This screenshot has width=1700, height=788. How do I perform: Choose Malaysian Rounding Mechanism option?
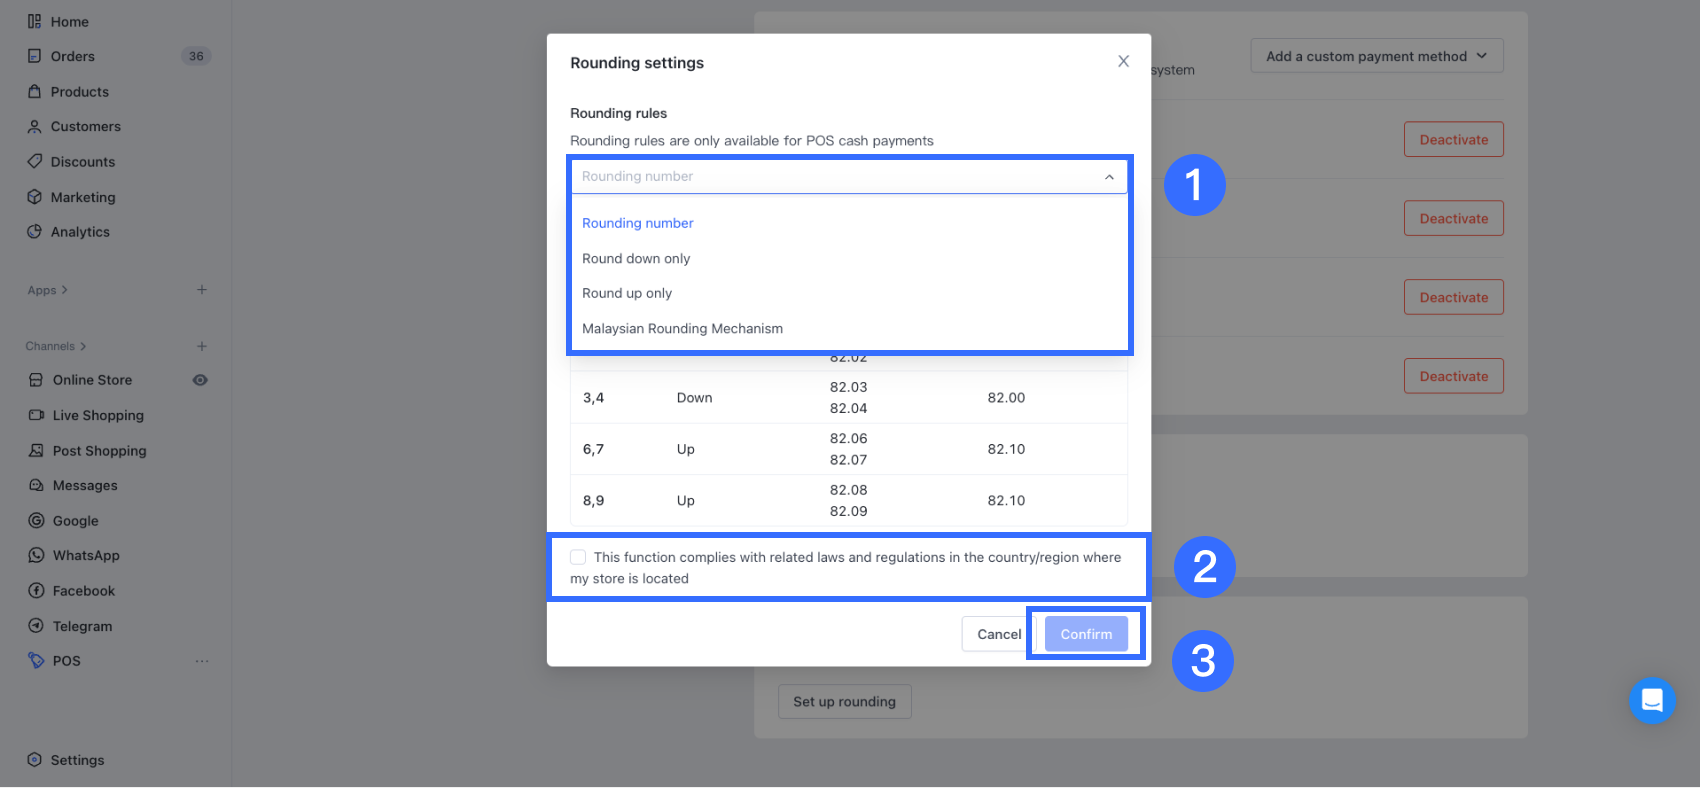(x=682, y=328)
